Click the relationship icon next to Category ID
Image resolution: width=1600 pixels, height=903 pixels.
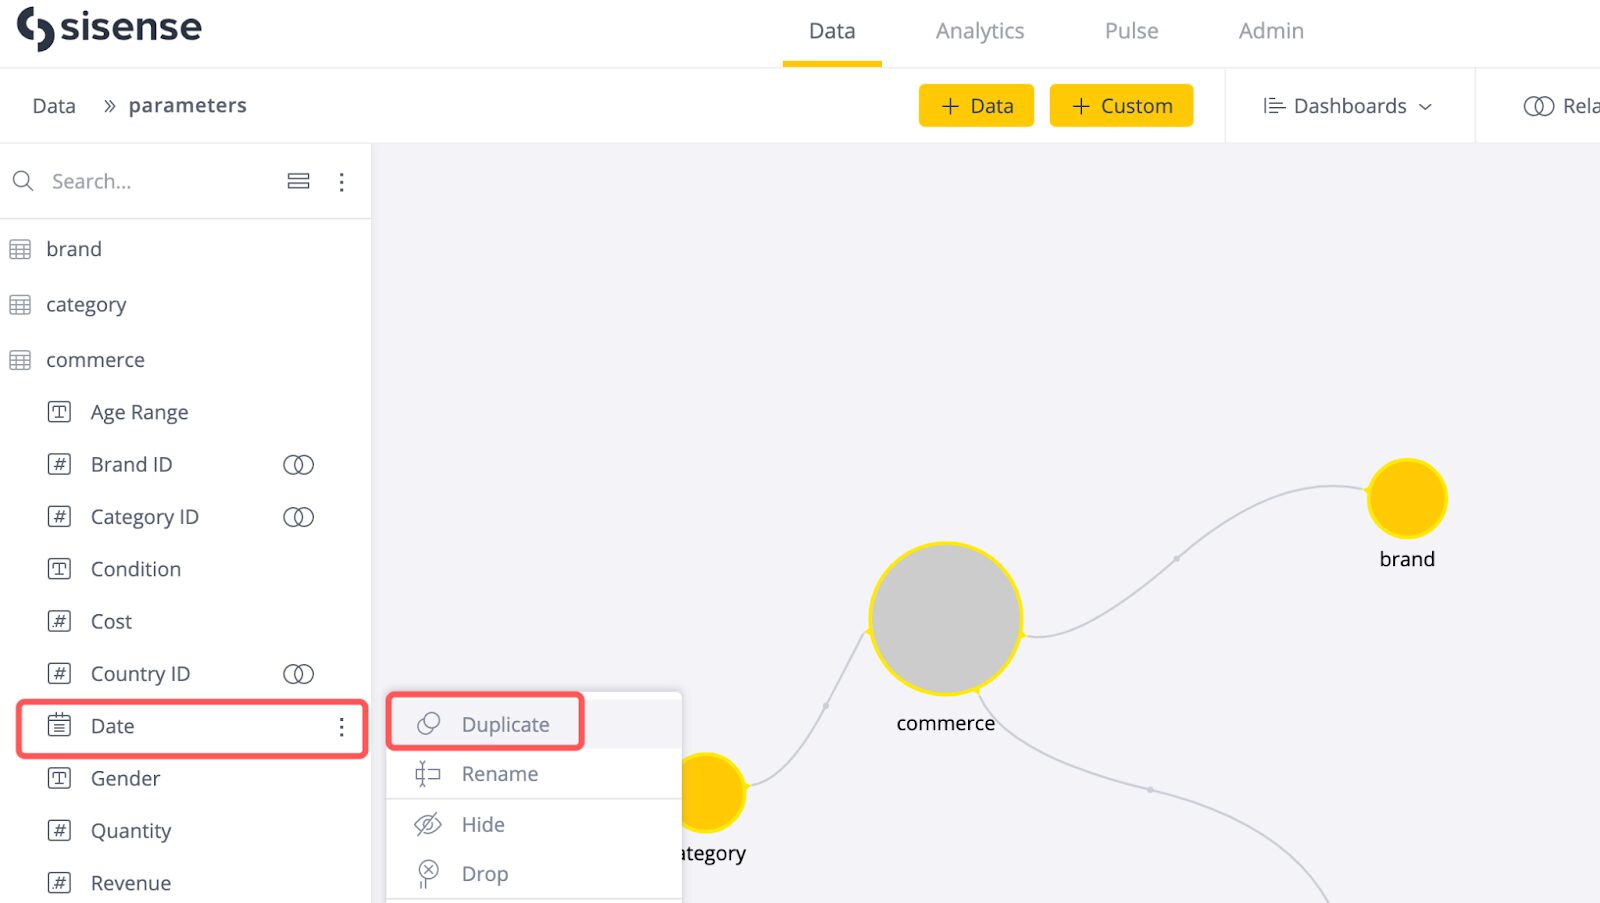click(x=298, y=517)
